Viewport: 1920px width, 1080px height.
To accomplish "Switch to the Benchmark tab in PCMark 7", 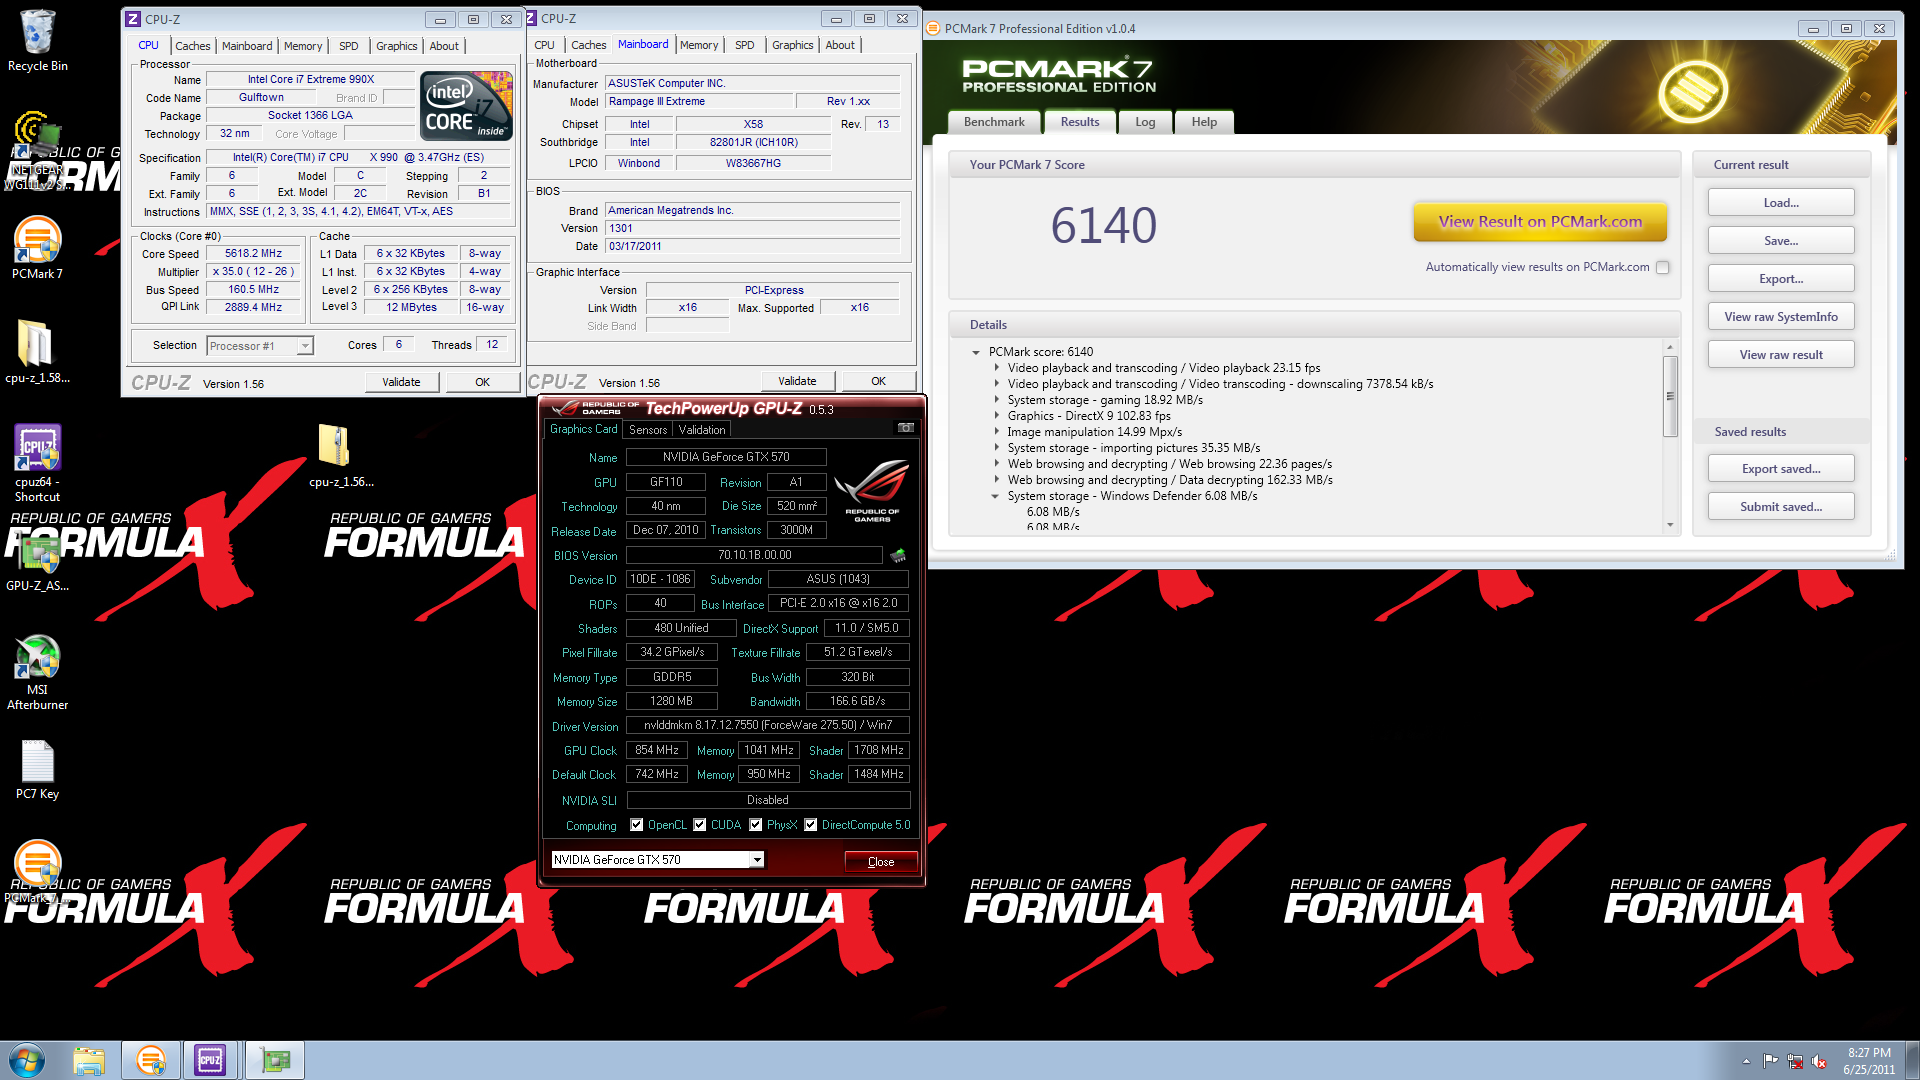I will pyautogui.click(x=994, y=122).
